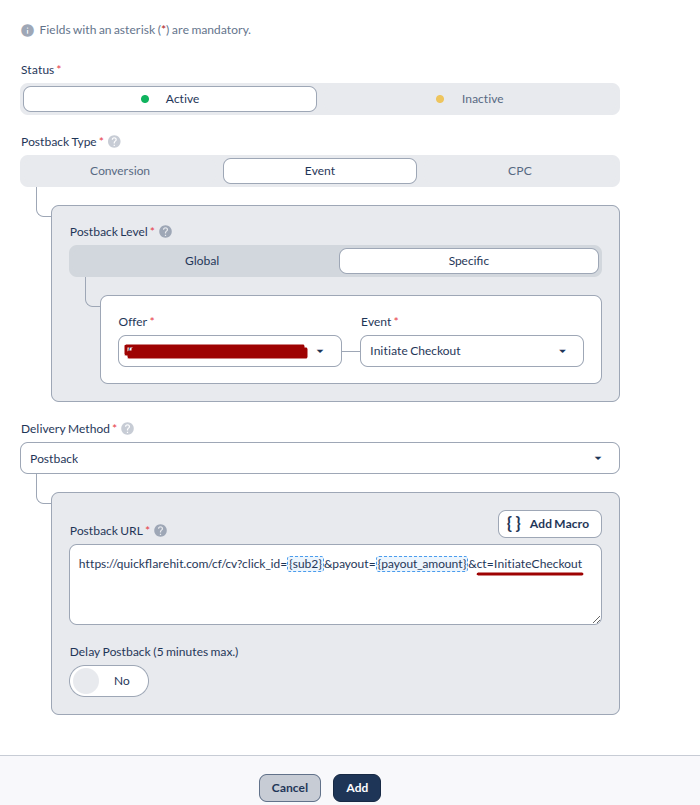Open help icon next to Delivery Method

tap(127, 429)
